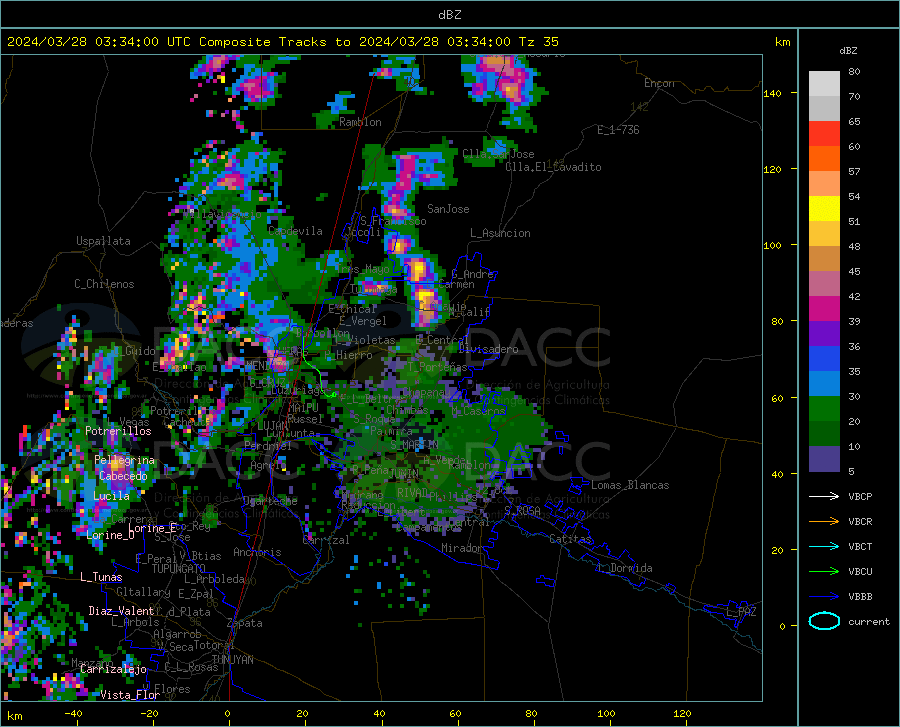Select the light gray 70–80 dBZ swatch
The width and height of the screenshot is (900, 727).
click(824, 84)
